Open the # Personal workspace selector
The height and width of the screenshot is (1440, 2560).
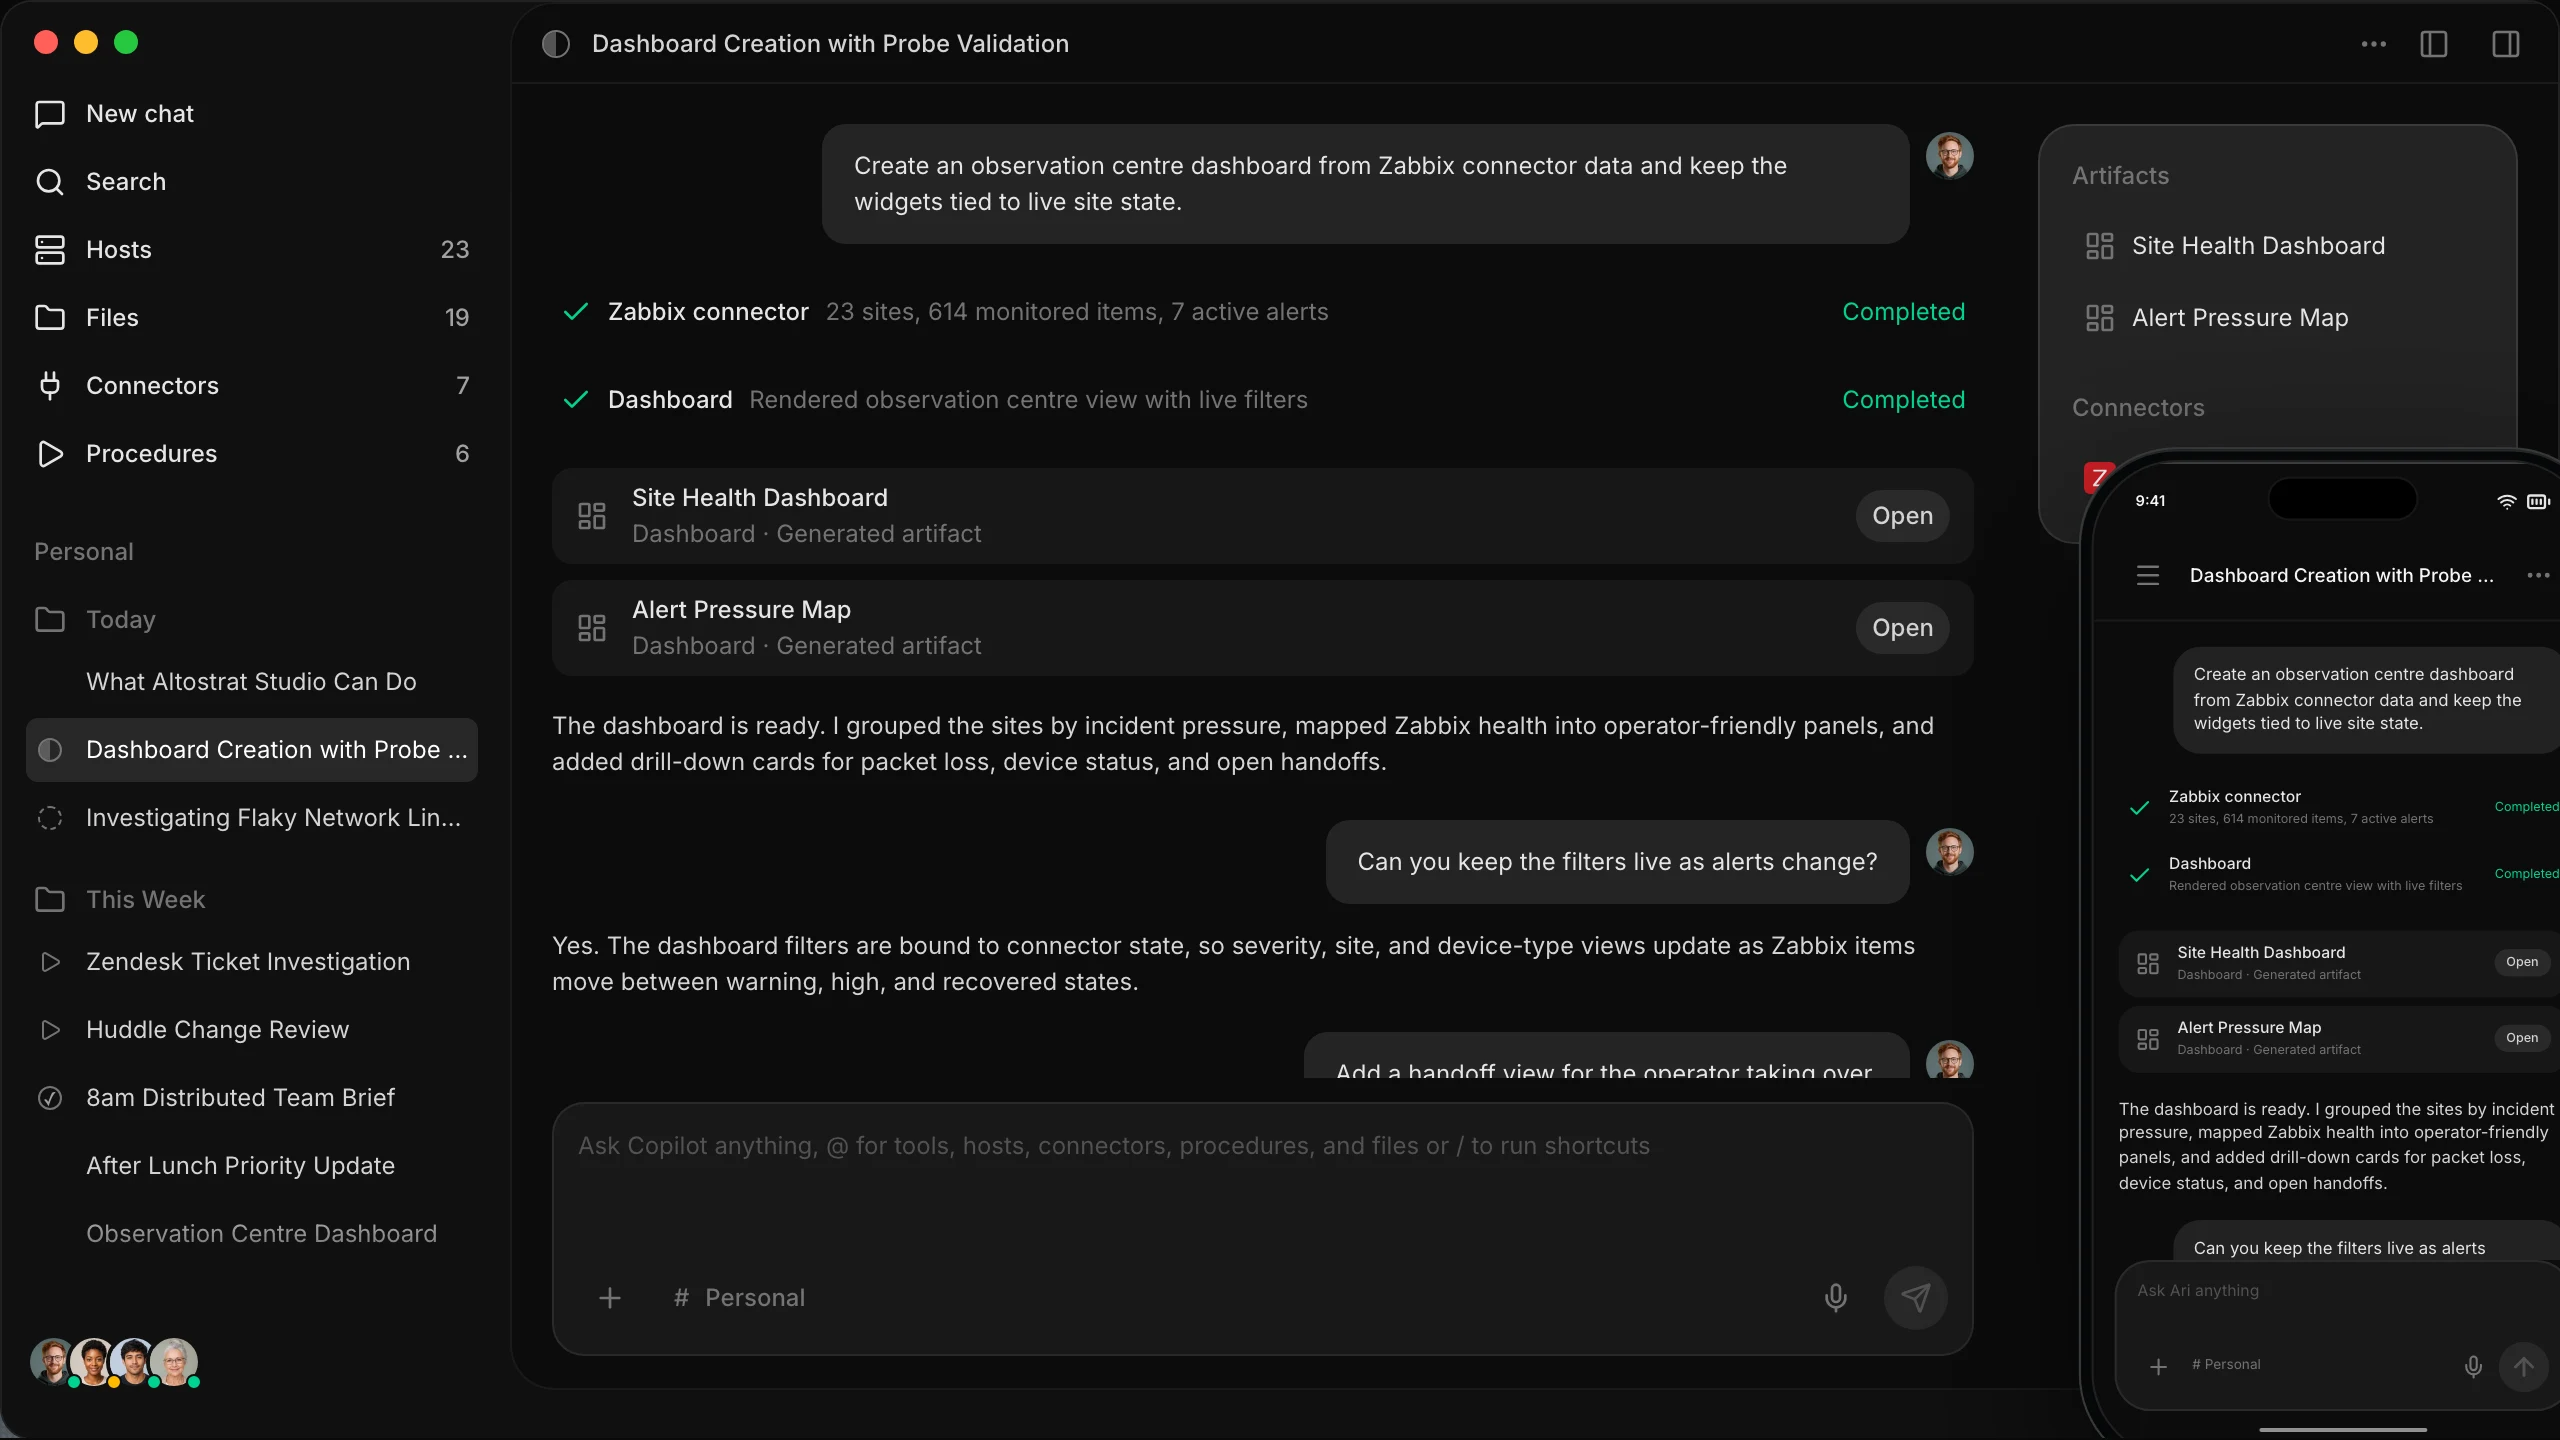pyautogui.click(x=740, y=1297)
